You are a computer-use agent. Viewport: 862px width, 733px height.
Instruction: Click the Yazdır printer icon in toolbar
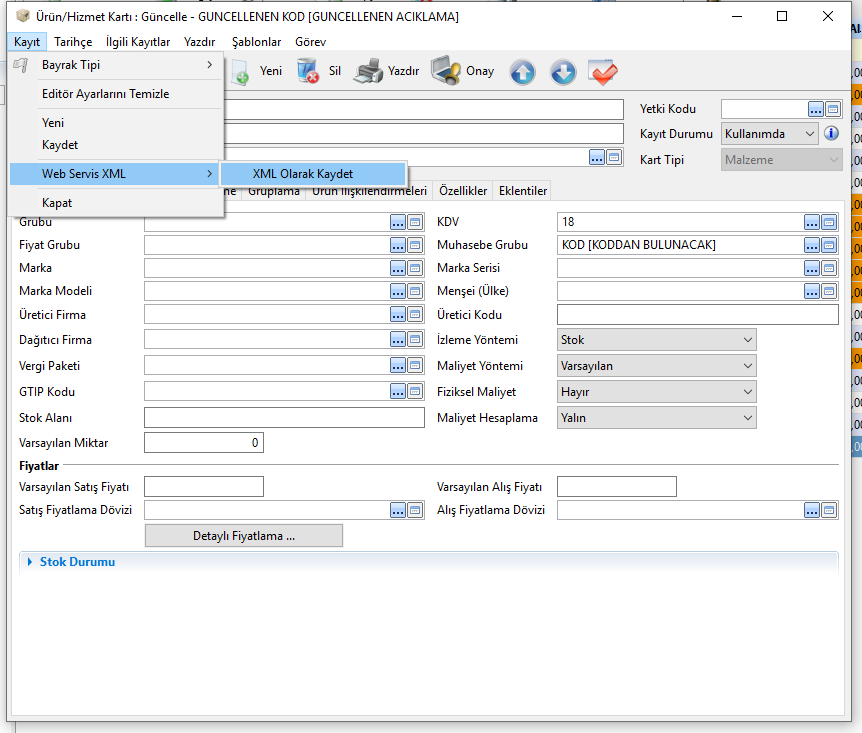[x=368, y=71]
